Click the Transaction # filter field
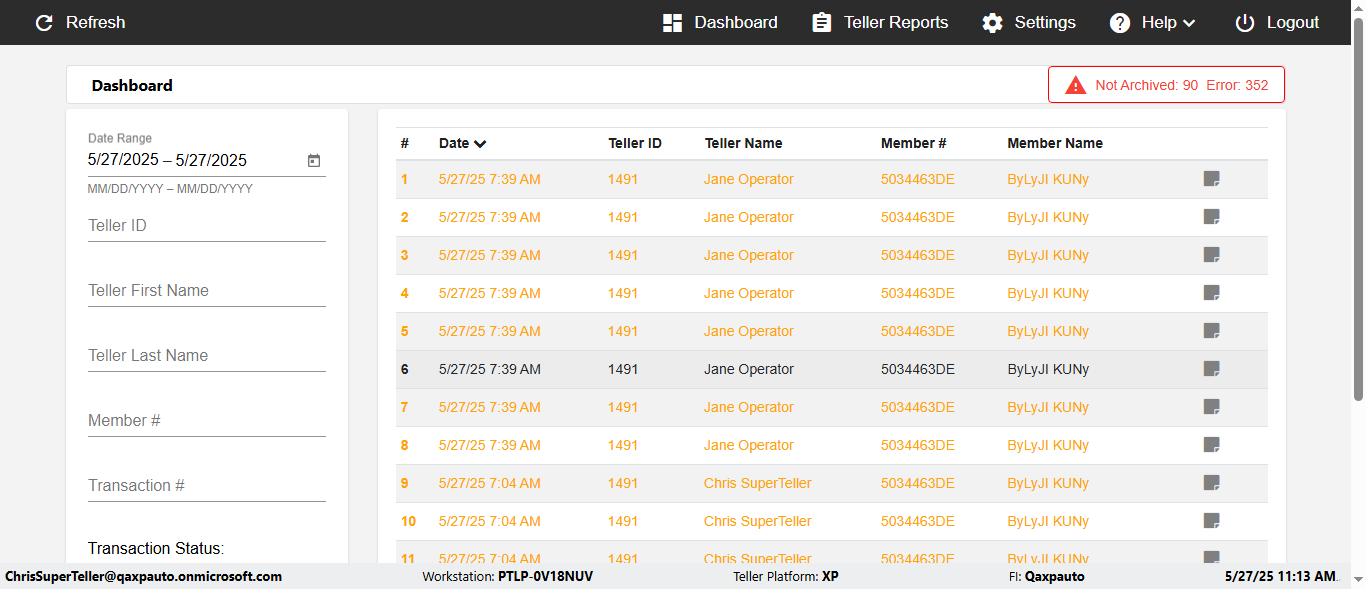 [x=206, y=486]
